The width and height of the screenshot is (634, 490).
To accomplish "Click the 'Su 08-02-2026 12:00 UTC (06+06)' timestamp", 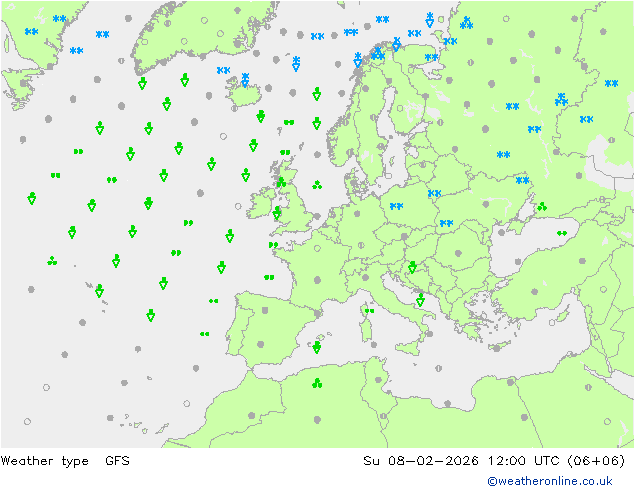I will point(494,460).
